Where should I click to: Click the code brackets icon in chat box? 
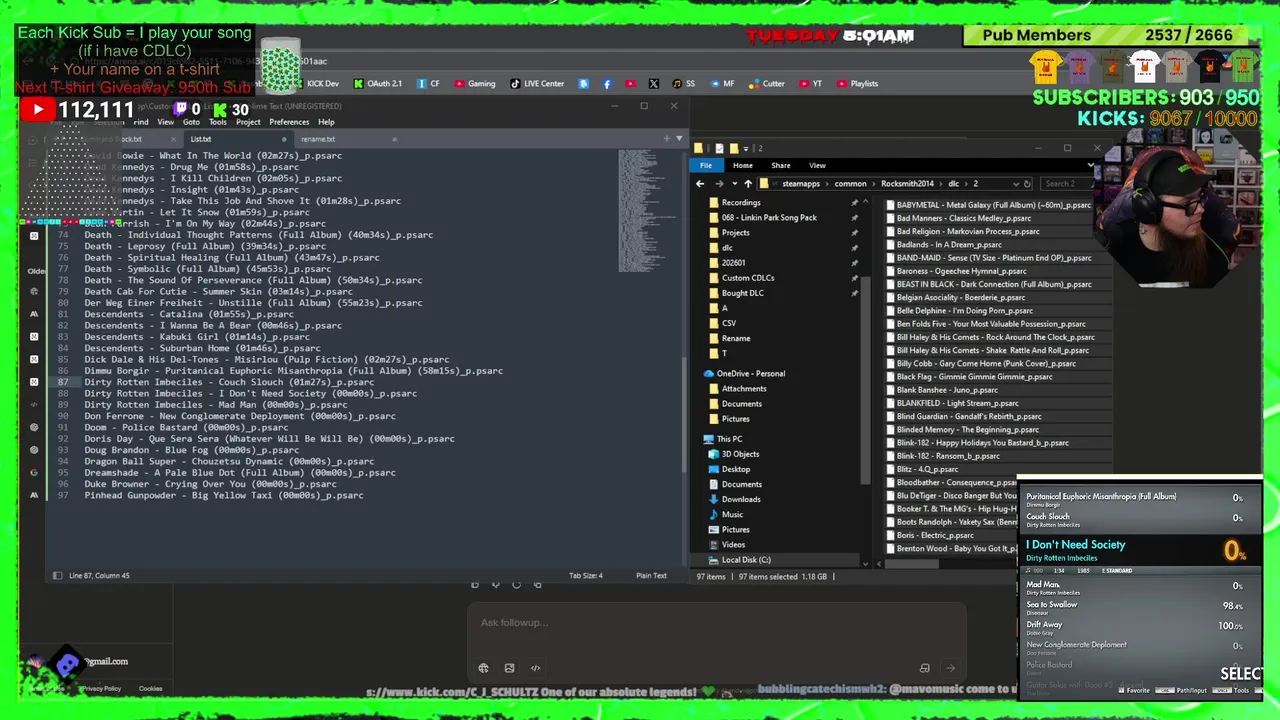pyautogui.click(x=535, y=668)
